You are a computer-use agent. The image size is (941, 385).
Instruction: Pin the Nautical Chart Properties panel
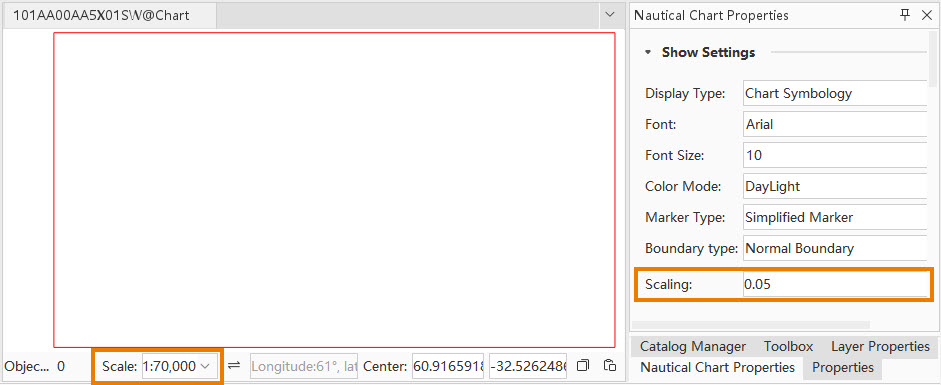[905, 15]
